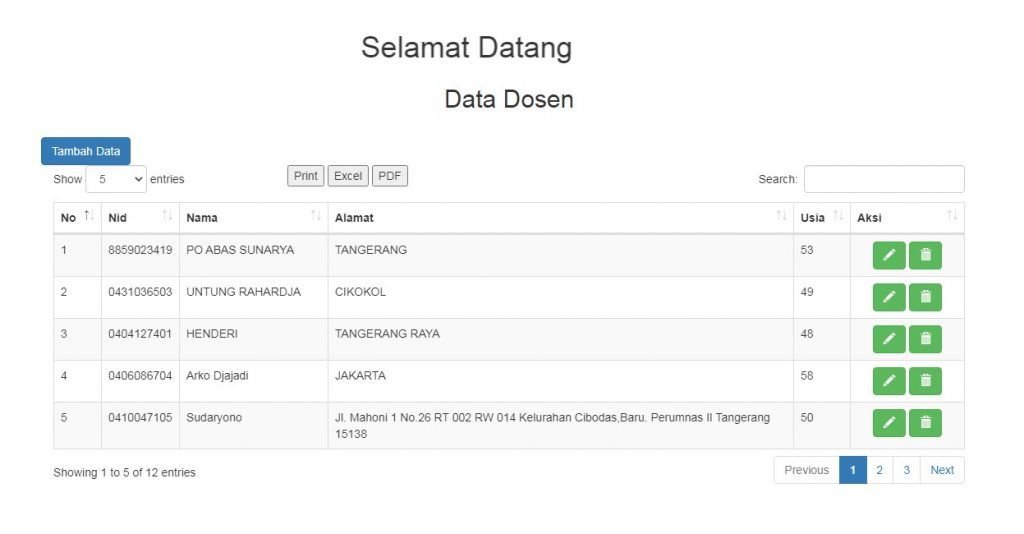The image size is (1024, 534).
Task: Click trash icon for UNTUNG RAHARDJA
Action: click(x=925, y=298)
